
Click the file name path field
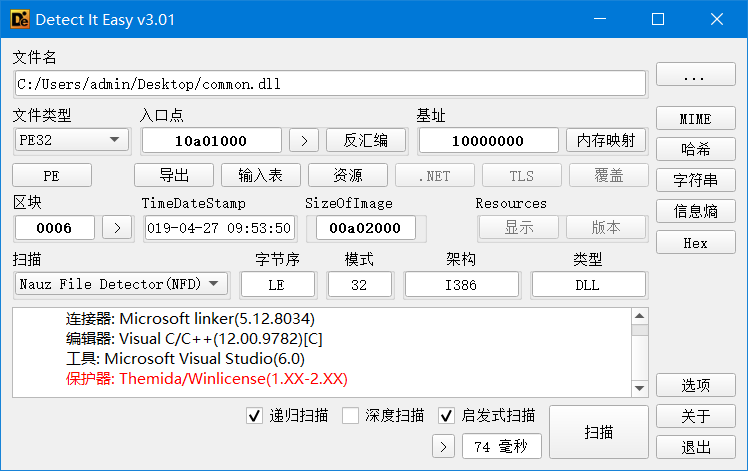(330, 84)
